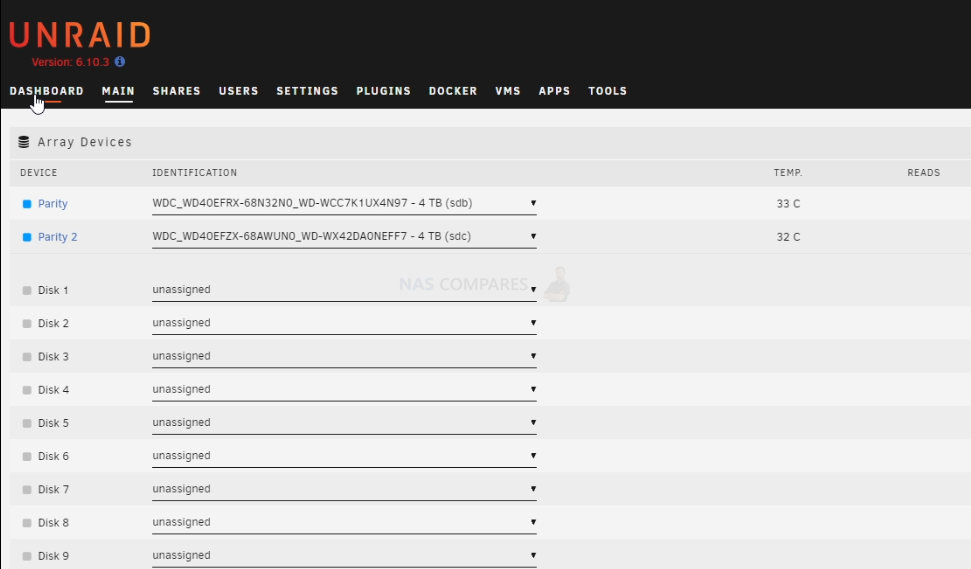This screenshot has width=971, height=569.
Task: Click the UNRAID logo
Action: [x=80, y=35]
